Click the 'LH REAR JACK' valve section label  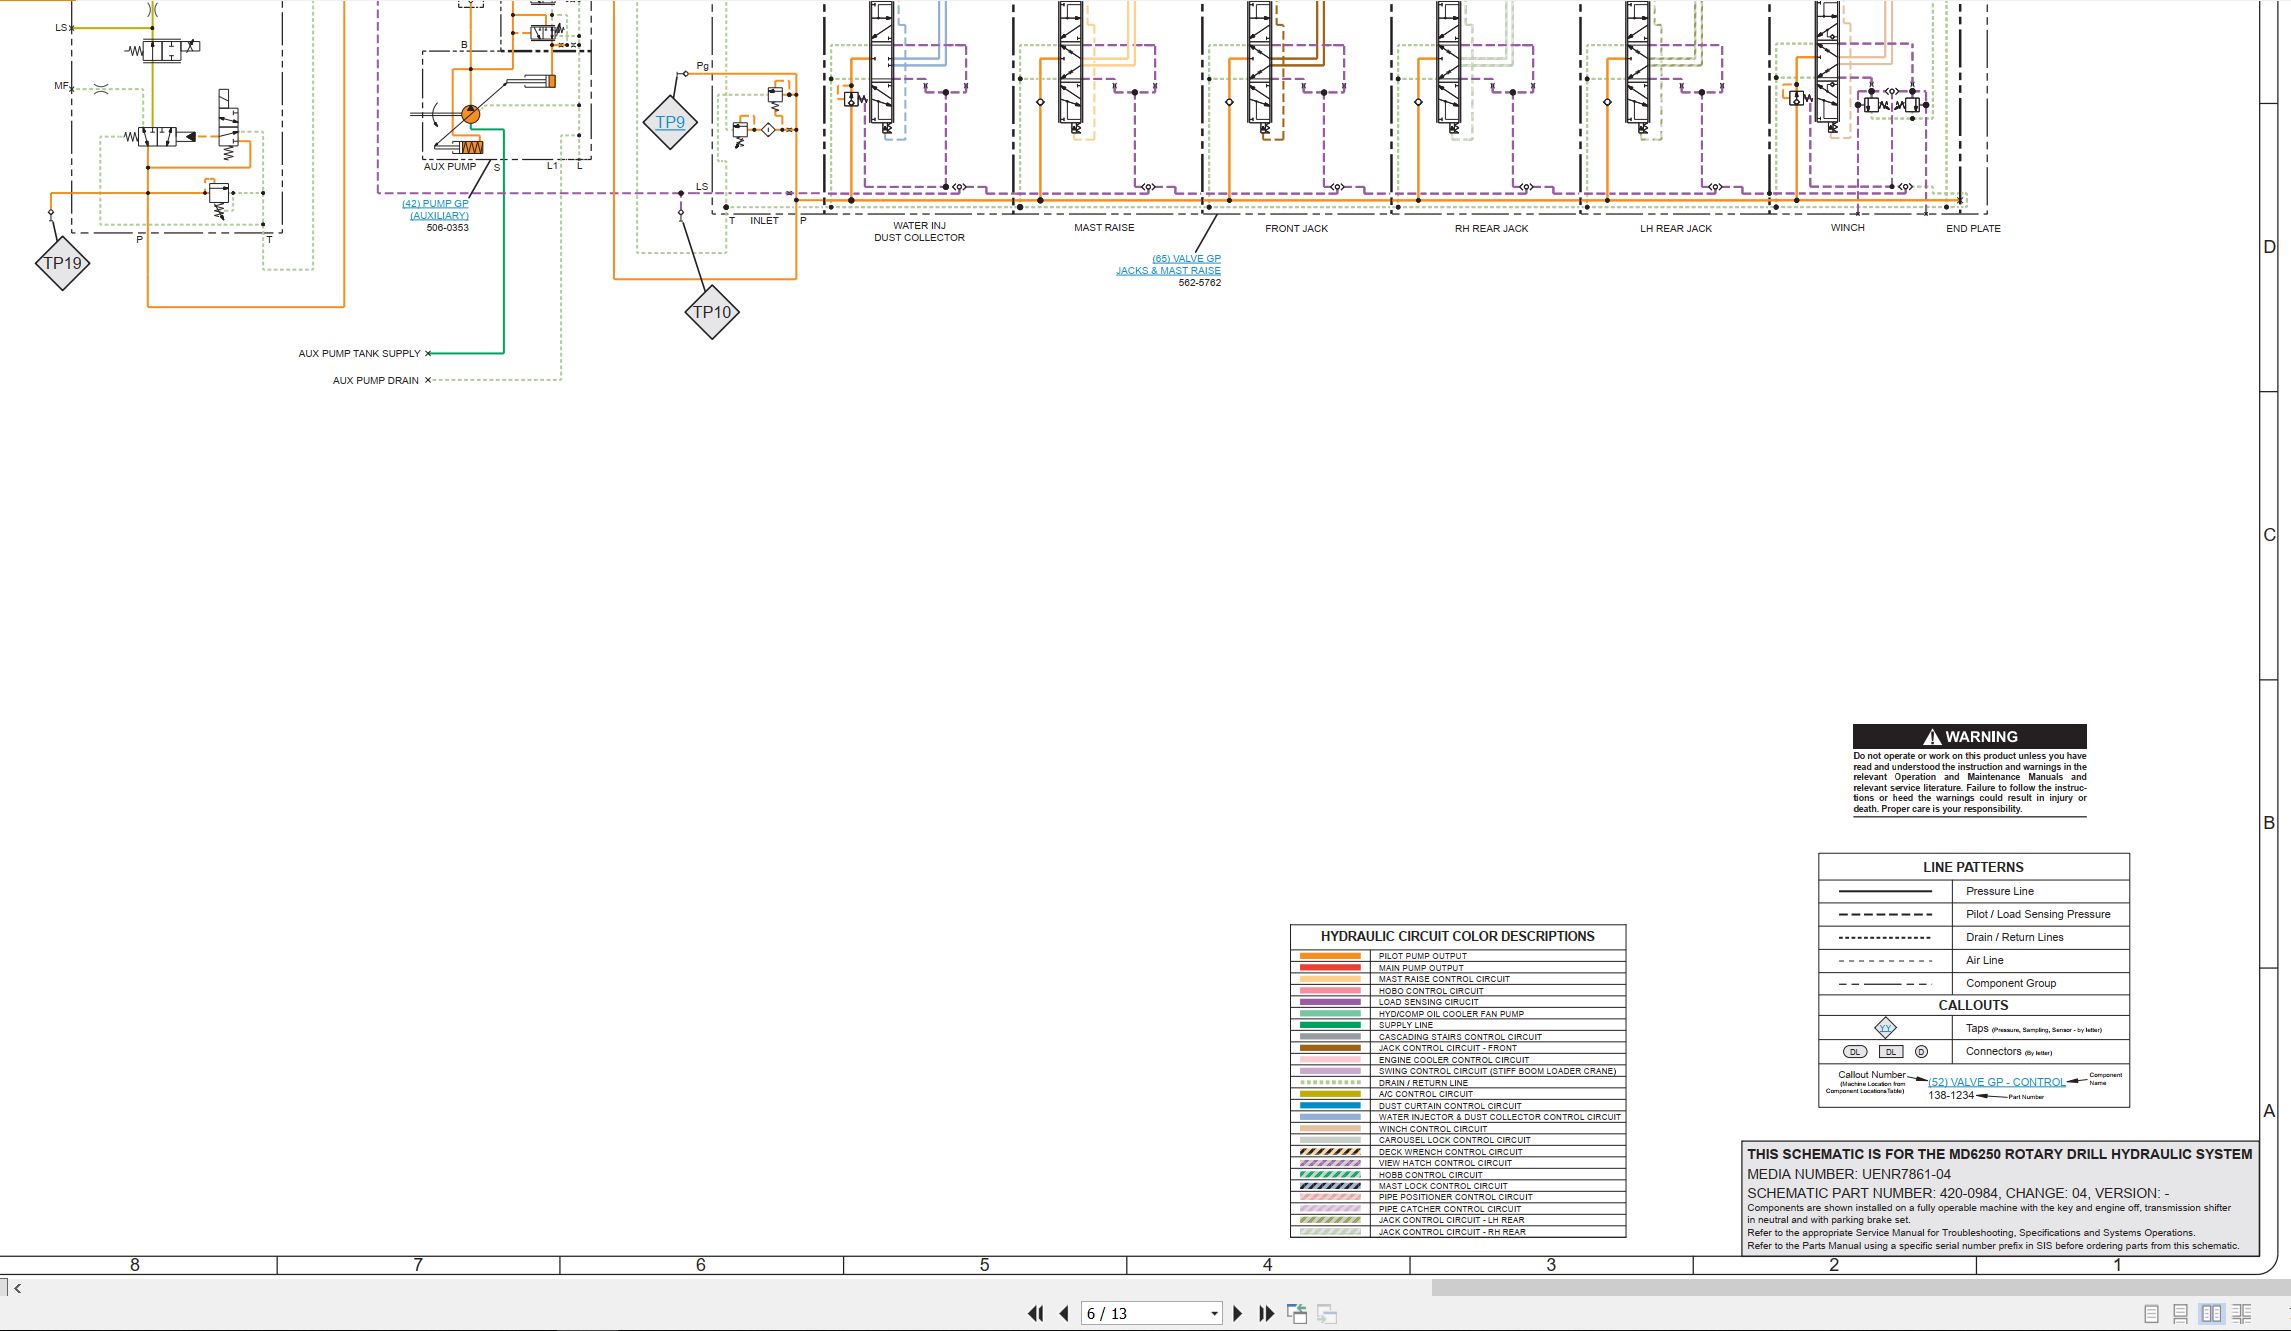click(x=1676, y=229)
